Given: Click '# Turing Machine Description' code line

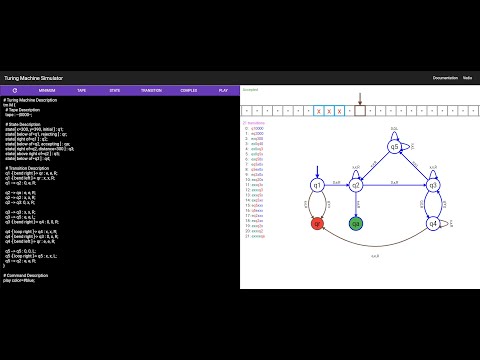Looking at the screenshot, I should pos(30,100).
